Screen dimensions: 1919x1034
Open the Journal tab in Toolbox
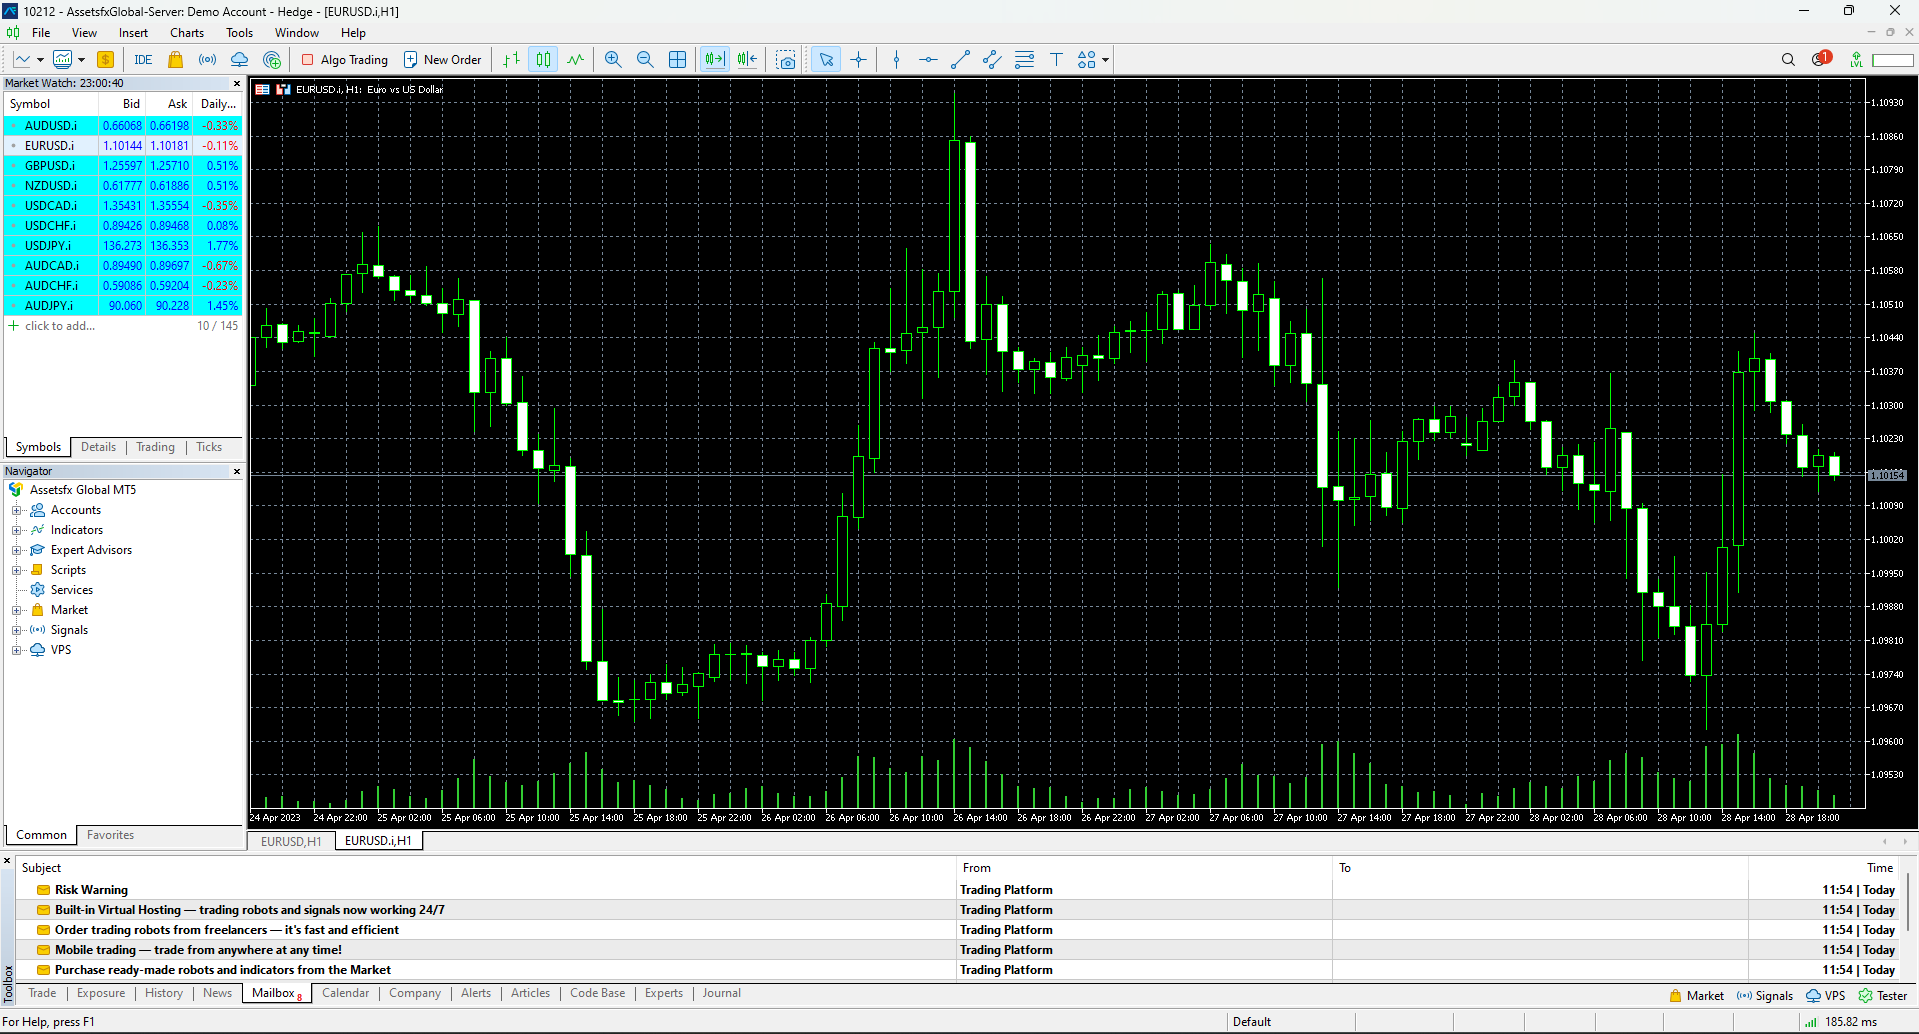(721, 993)
